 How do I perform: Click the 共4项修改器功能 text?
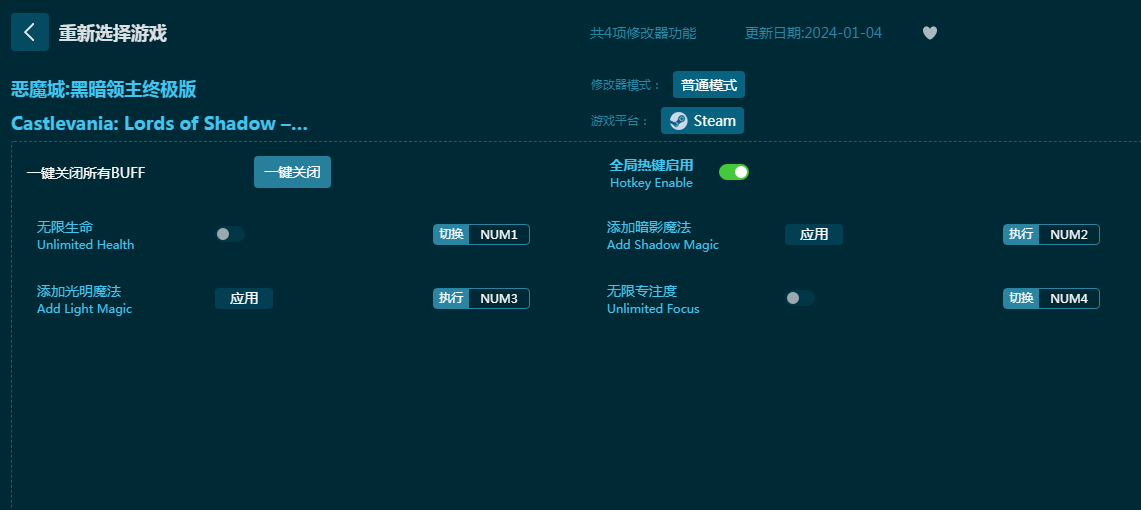(x=643, y=33)
